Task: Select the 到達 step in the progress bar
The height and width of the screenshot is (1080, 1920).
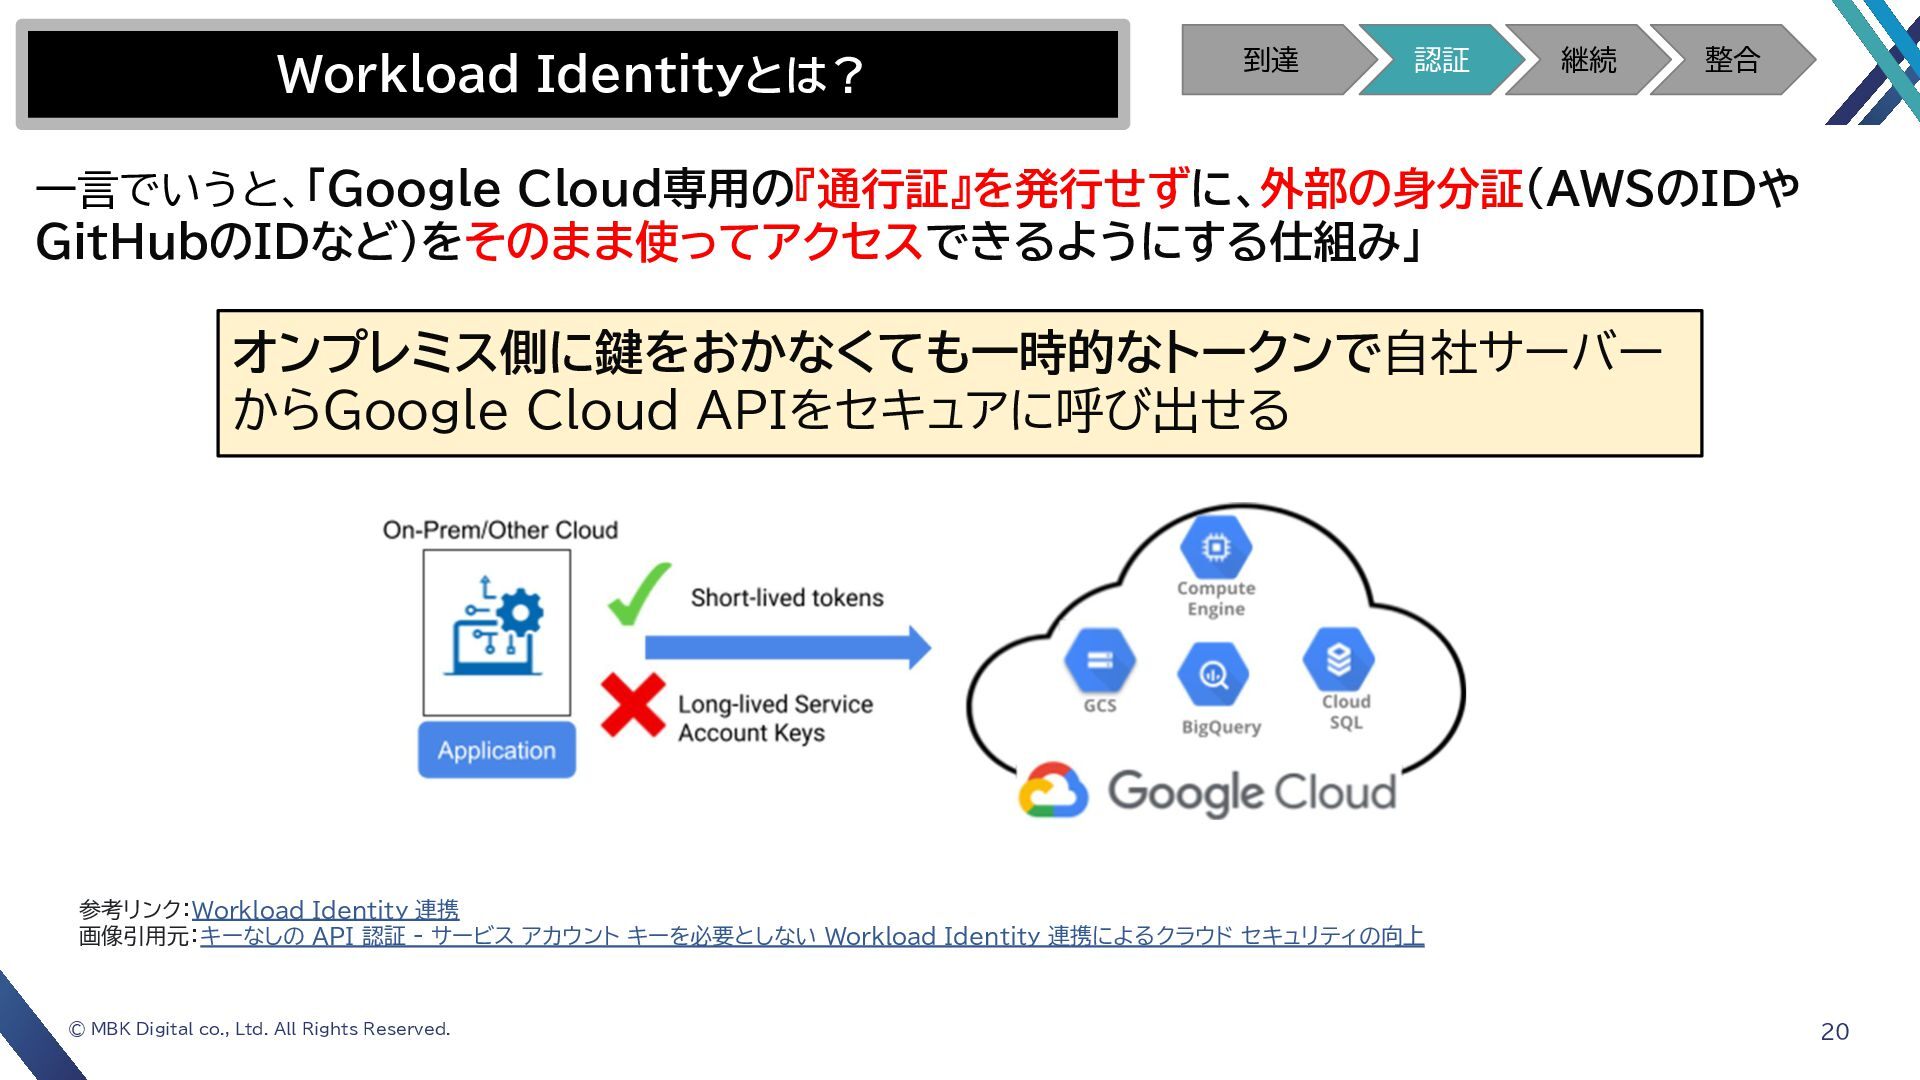Action: pos(1270,60)
